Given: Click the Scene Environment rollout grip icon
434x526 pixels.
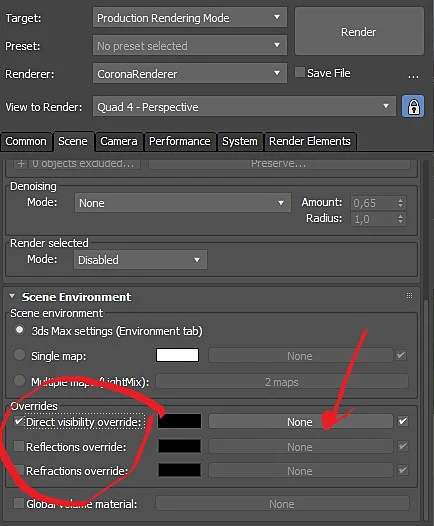Looking at the screenshot, I should coord(409,296).
